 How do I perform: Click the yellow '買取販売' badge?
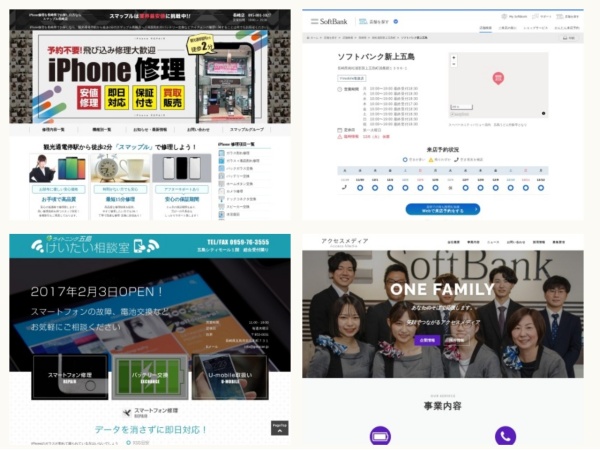[x=173, y=98]
